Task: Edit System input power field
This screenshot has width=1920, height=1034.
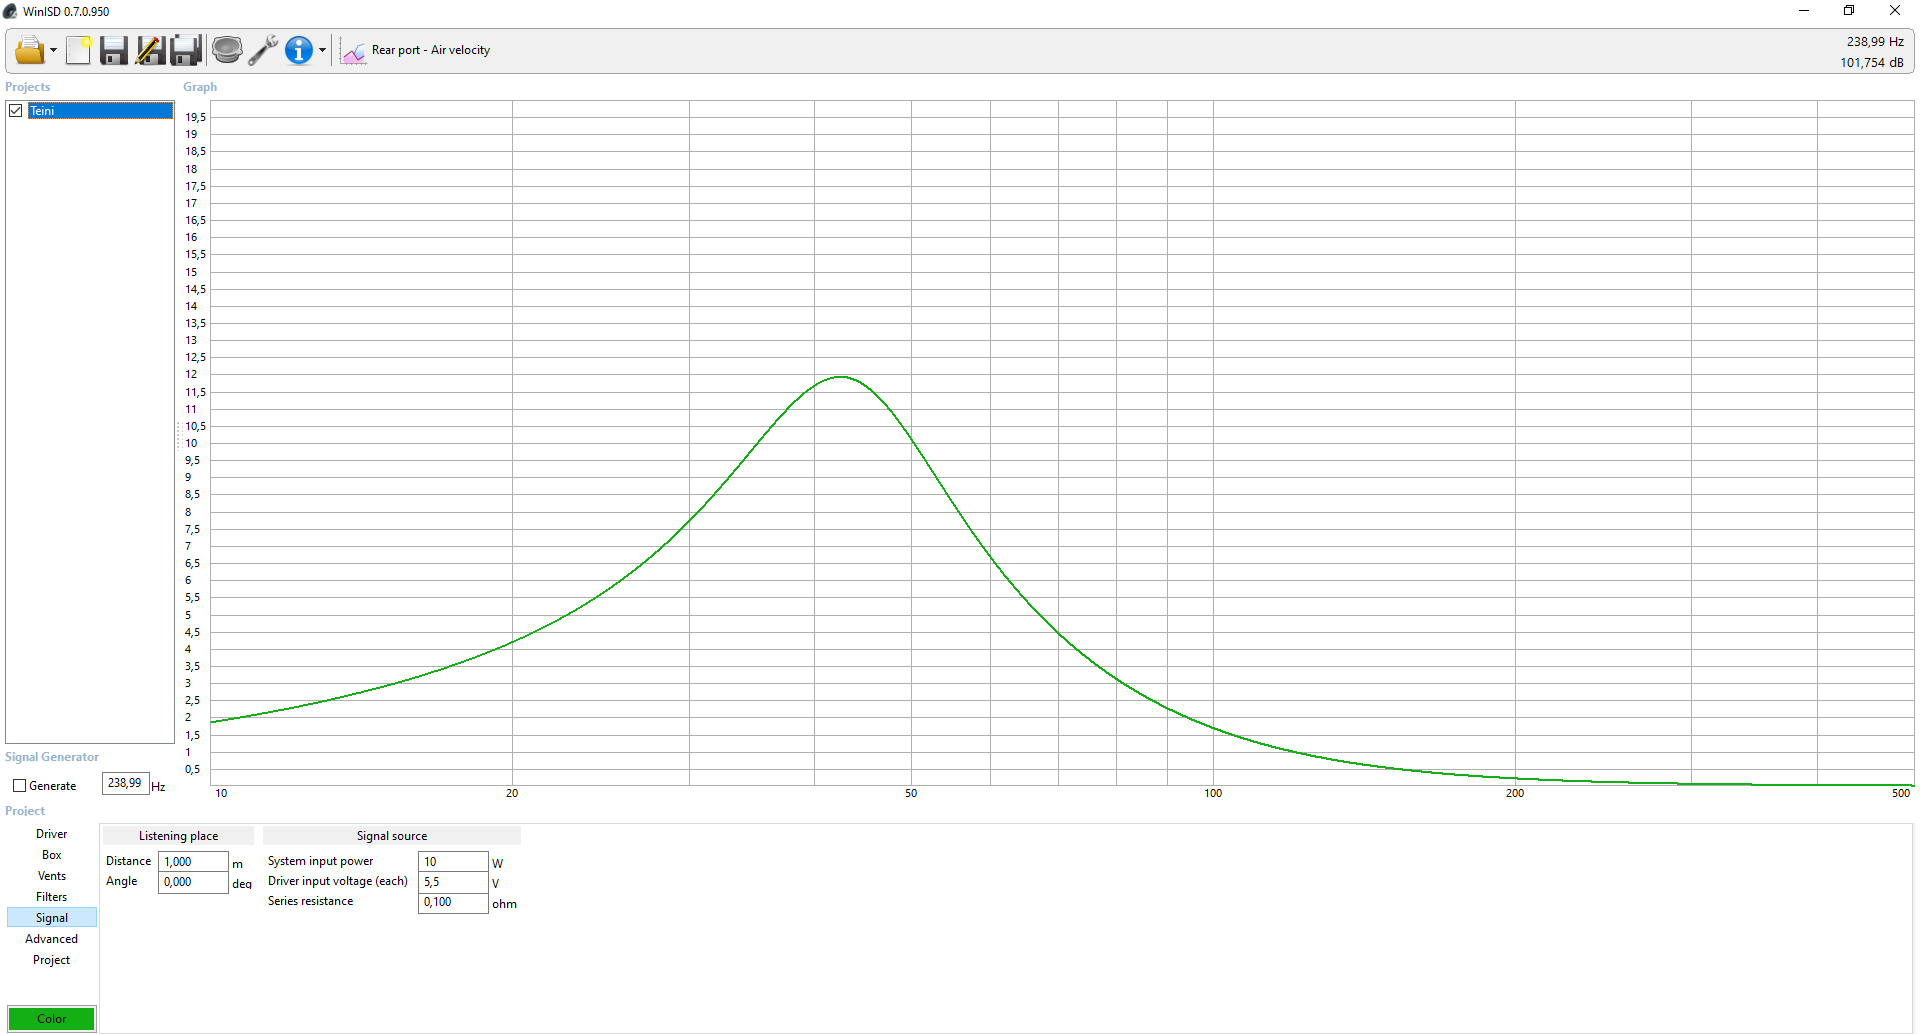Action: [453, 862]
